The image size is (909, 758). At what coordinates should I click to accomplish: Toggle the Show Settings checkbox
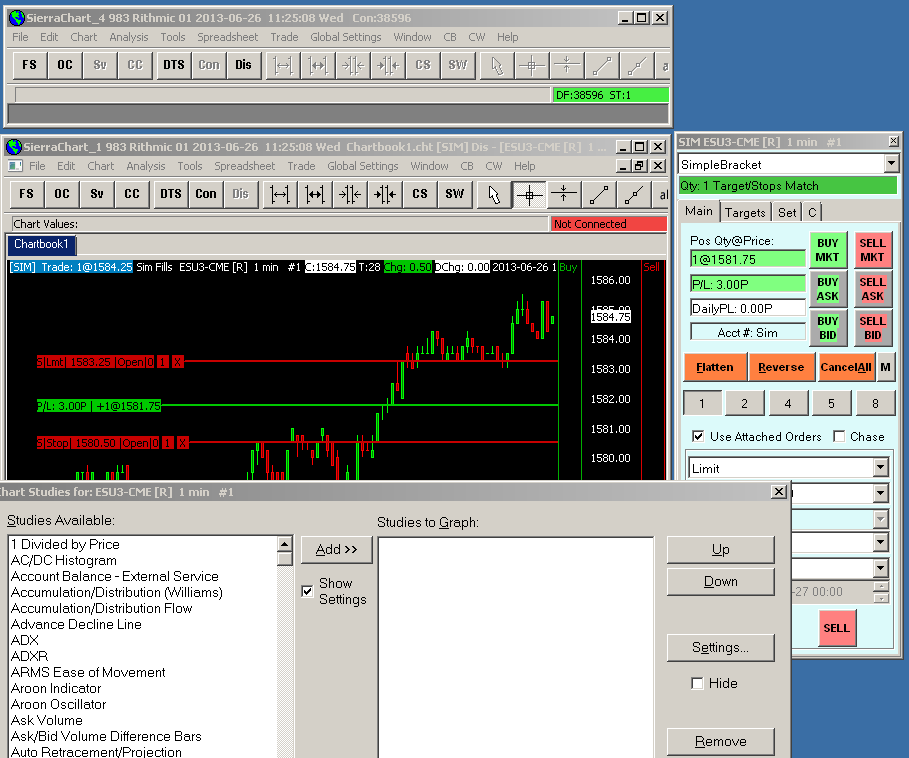point(307,591)
